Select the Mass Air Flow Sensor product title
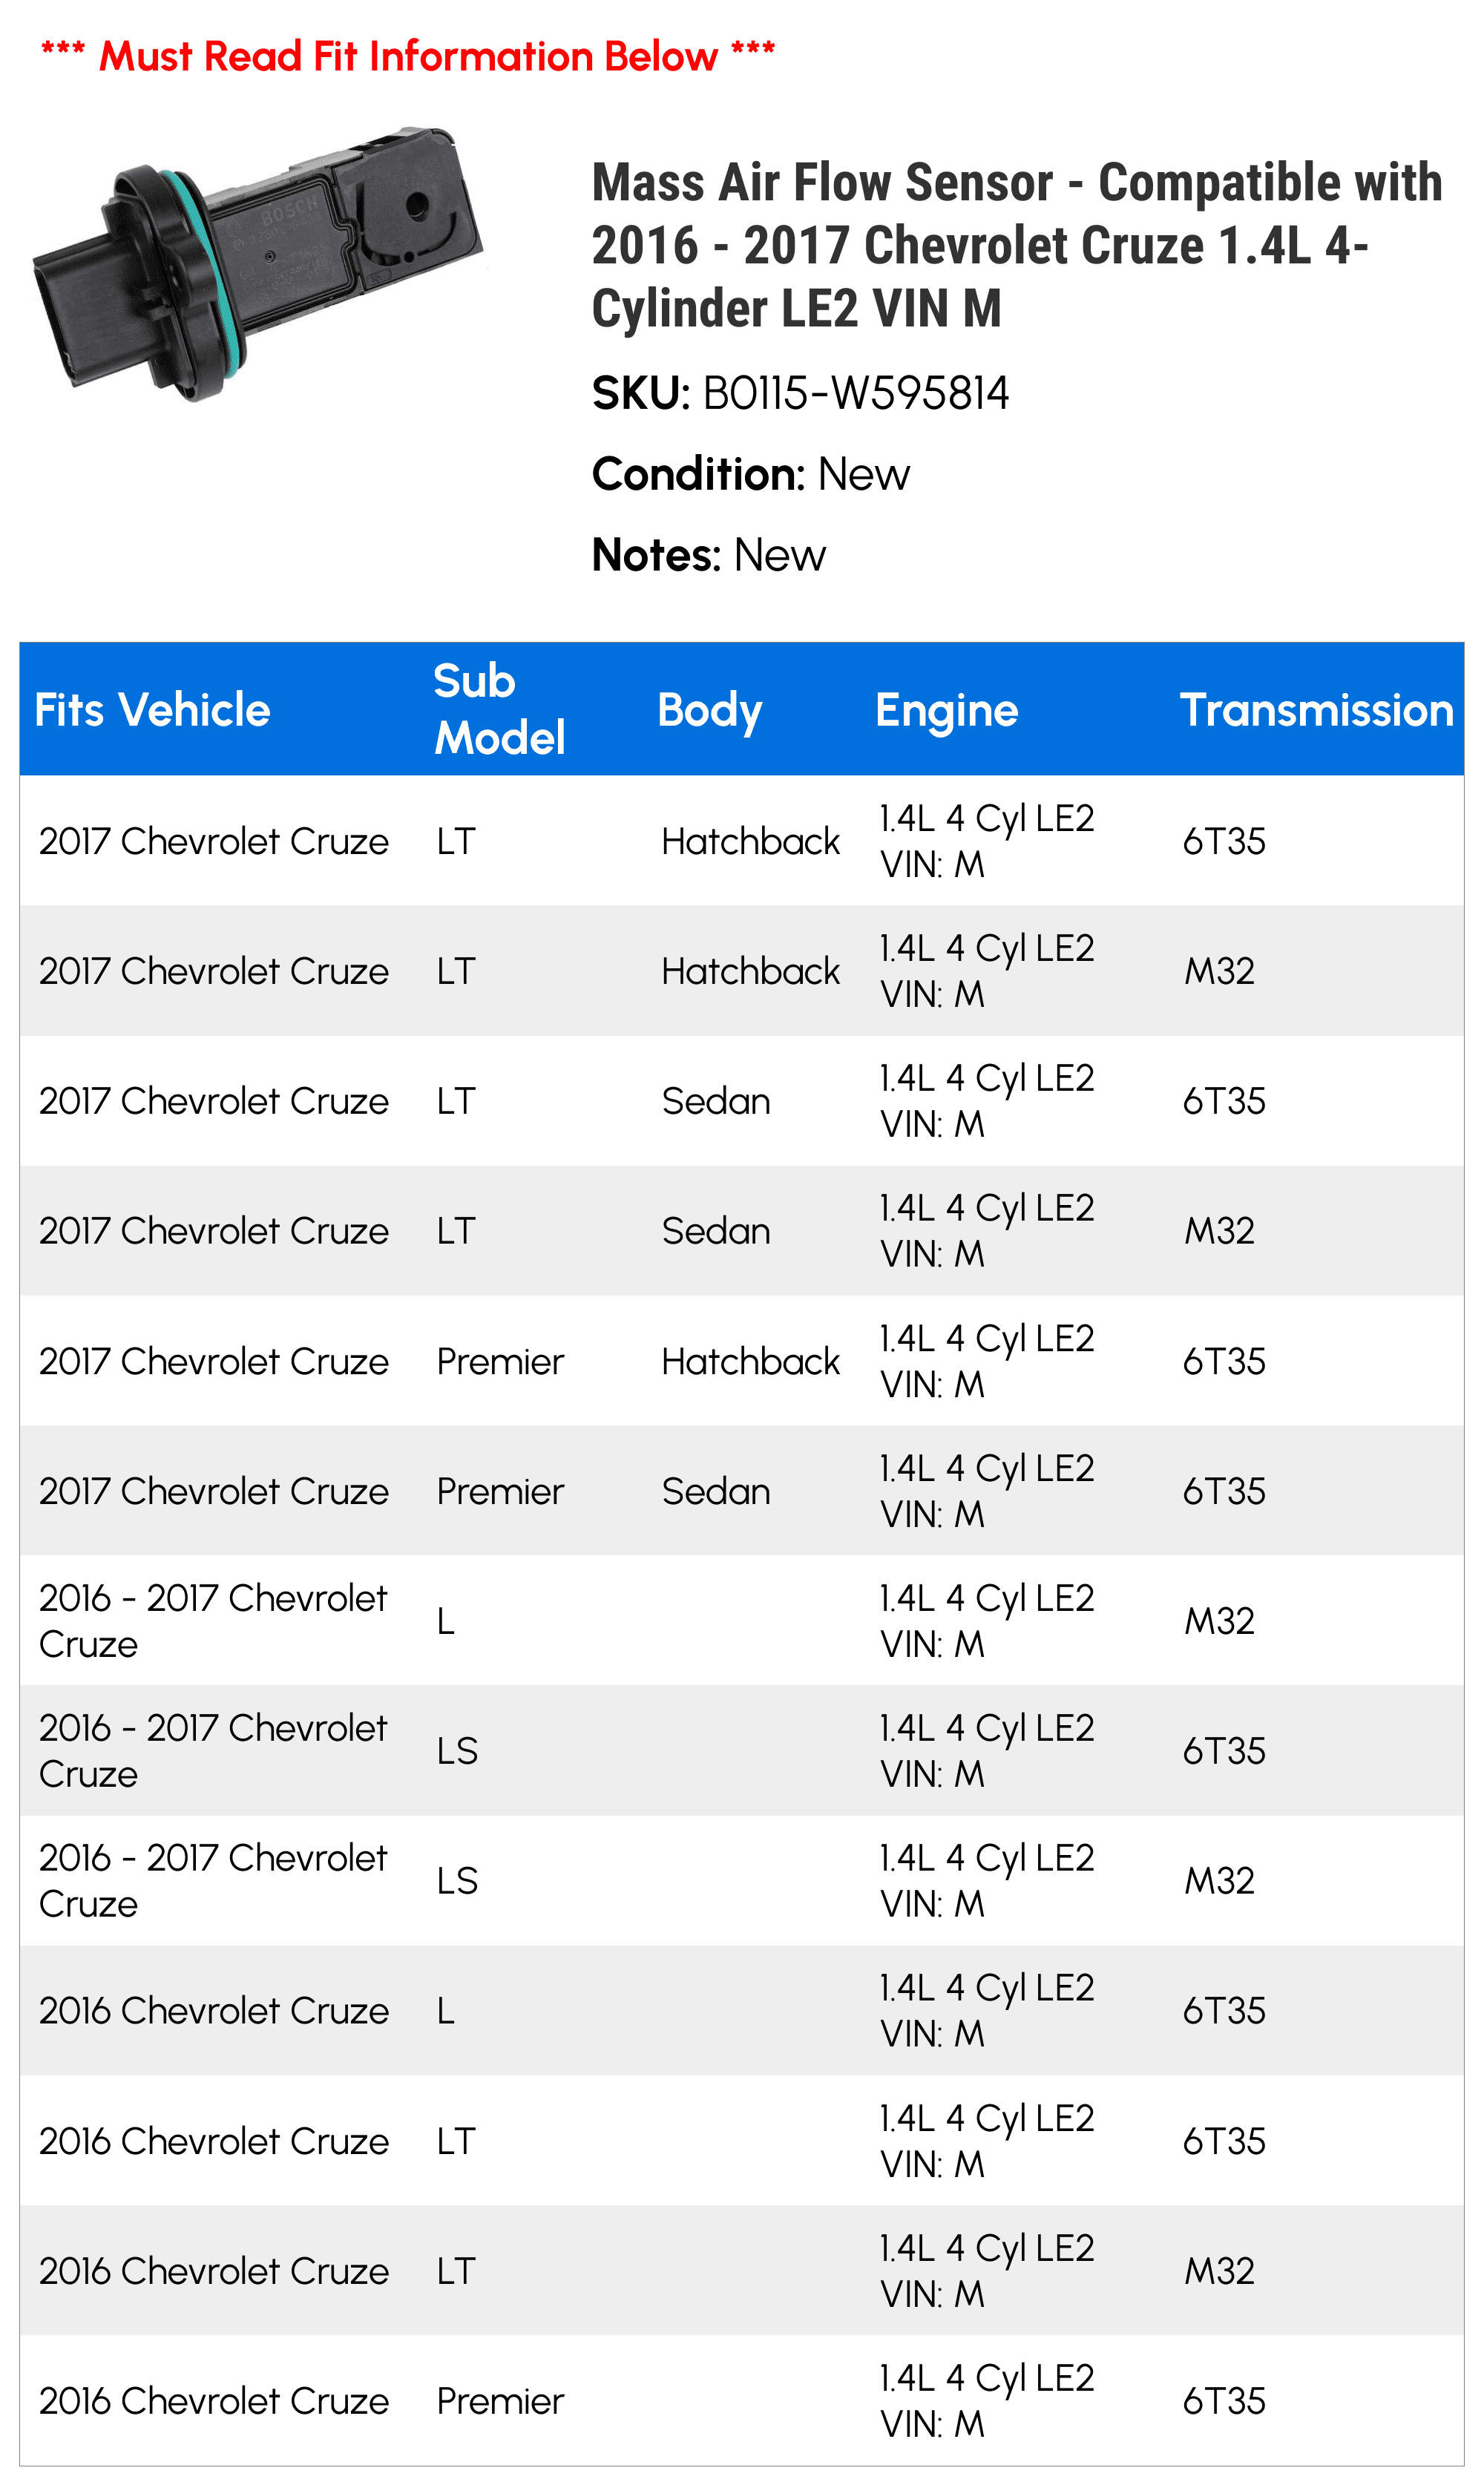 tap(1016, 245)
